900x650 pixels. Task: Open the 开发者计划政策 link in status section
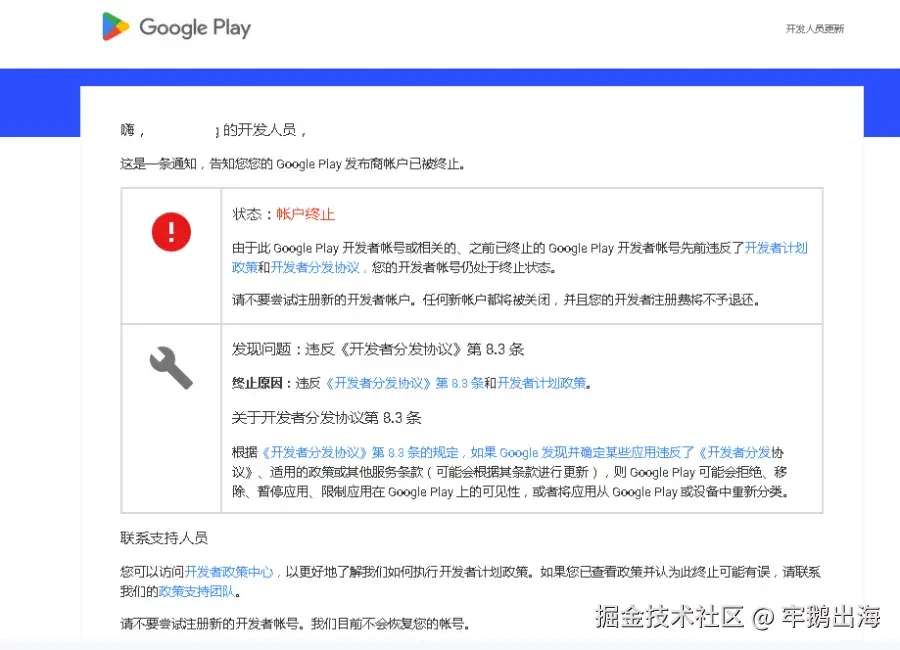776,248
